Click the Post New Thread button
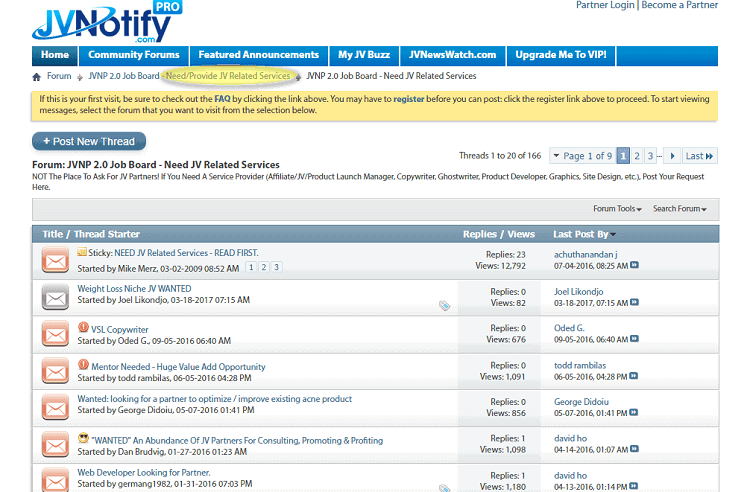Image resolution: width=750 pixels, height=492 pixels. point(89,142)
